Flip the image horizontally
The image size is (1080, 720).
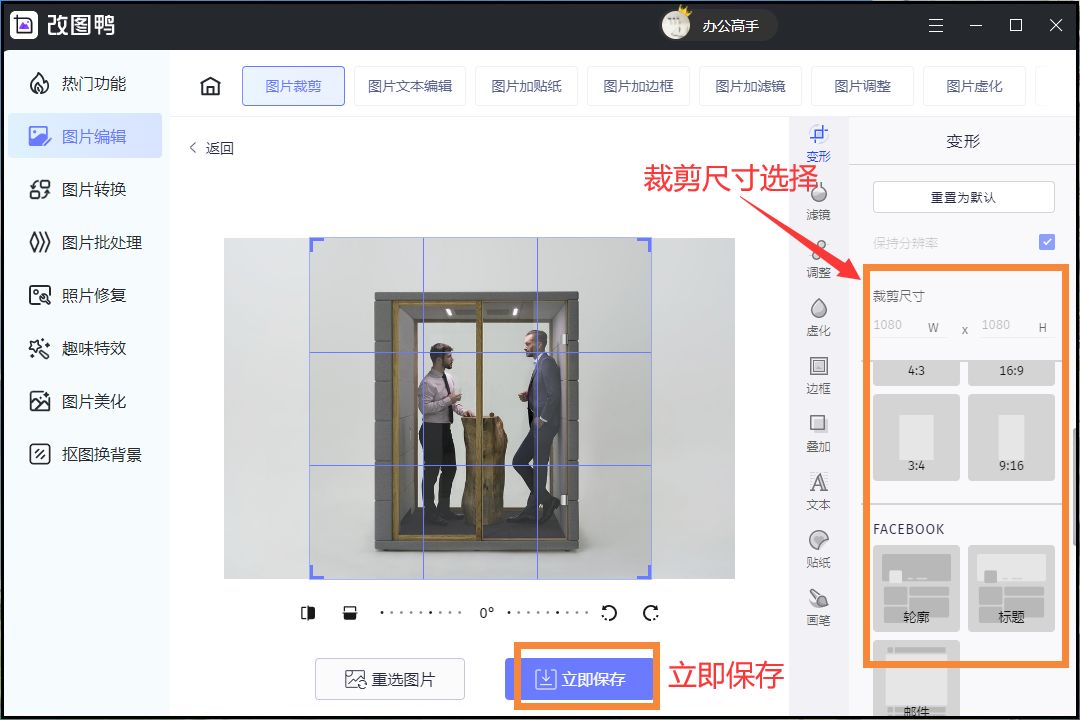point(308,612)
